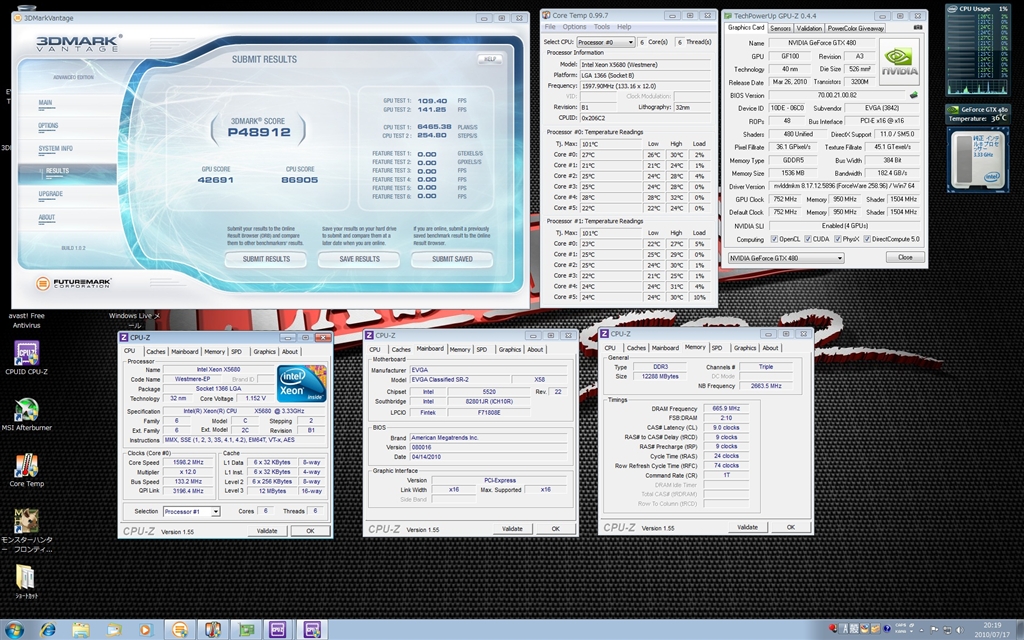This screenshot has height=640, width=1024.
Task: Click Save Results in 3DMark Vantage
Action: tap(359, 259)
